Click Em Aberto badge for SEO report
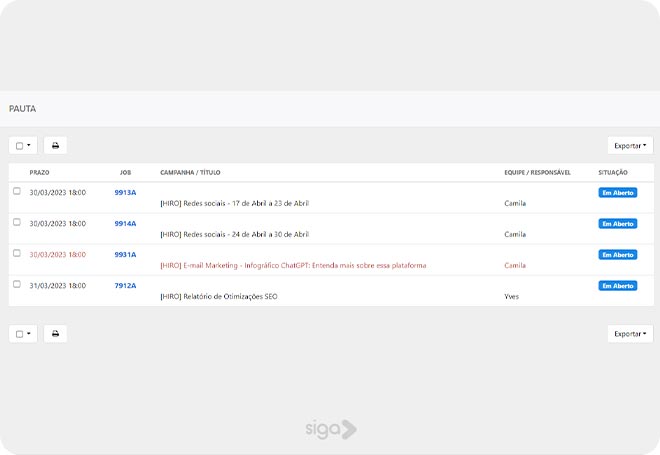 pyautogui.click(x=617, y=285)
